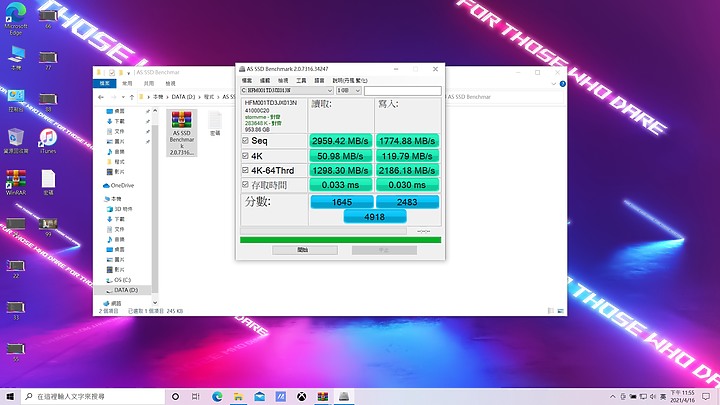Select desktop image thumbnail labeled 66

[48, 18]
